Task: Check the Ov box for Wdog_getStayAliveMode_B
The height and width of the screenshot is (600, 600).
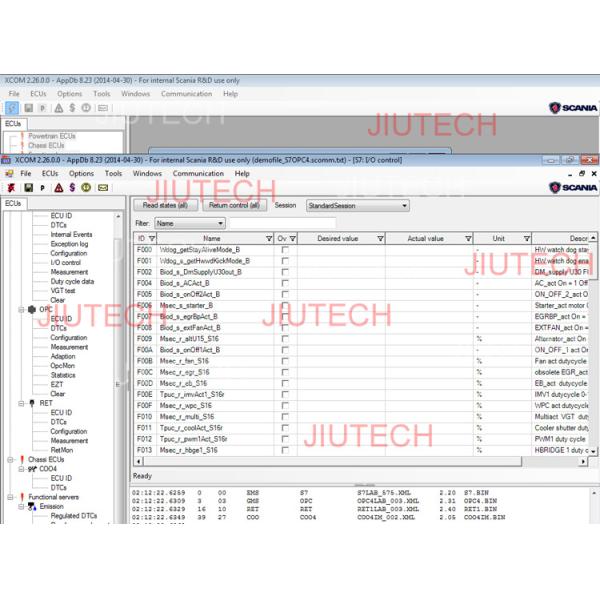Action: coord(285,250)
